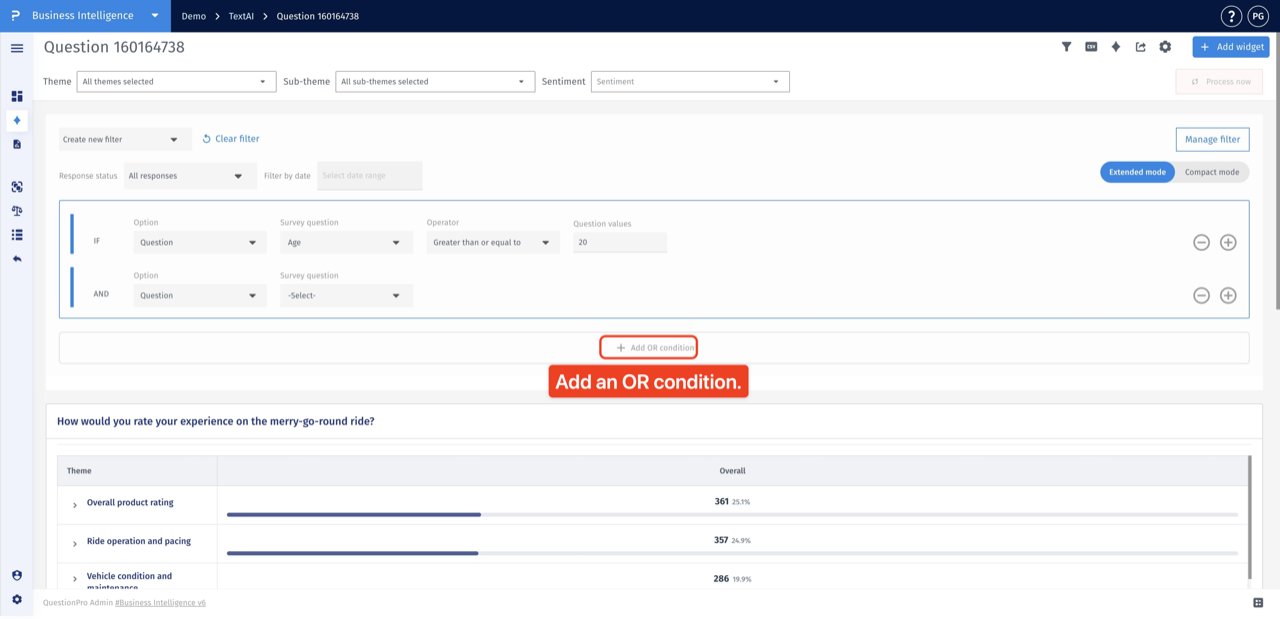Click Question 160164738 in the breadcrumb
1280x619 pixels.
(x=318, y=16)
